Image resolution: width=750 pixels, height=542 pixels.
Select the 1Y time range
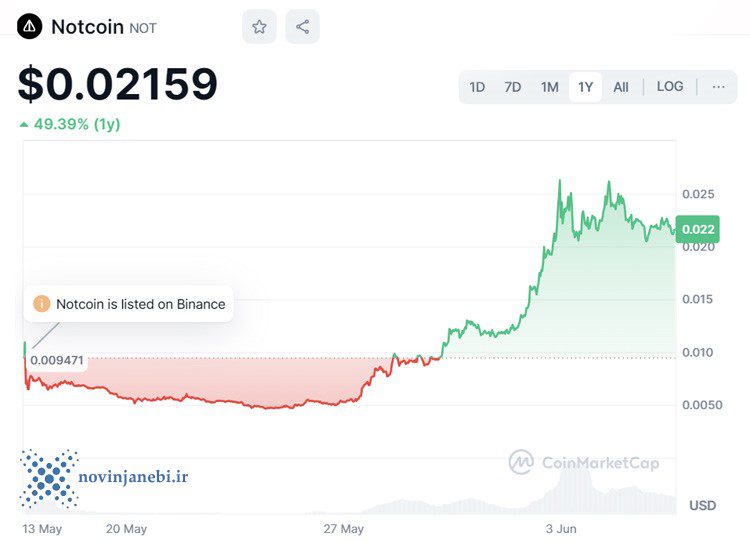pyautogui.click(x=585, y=87)
